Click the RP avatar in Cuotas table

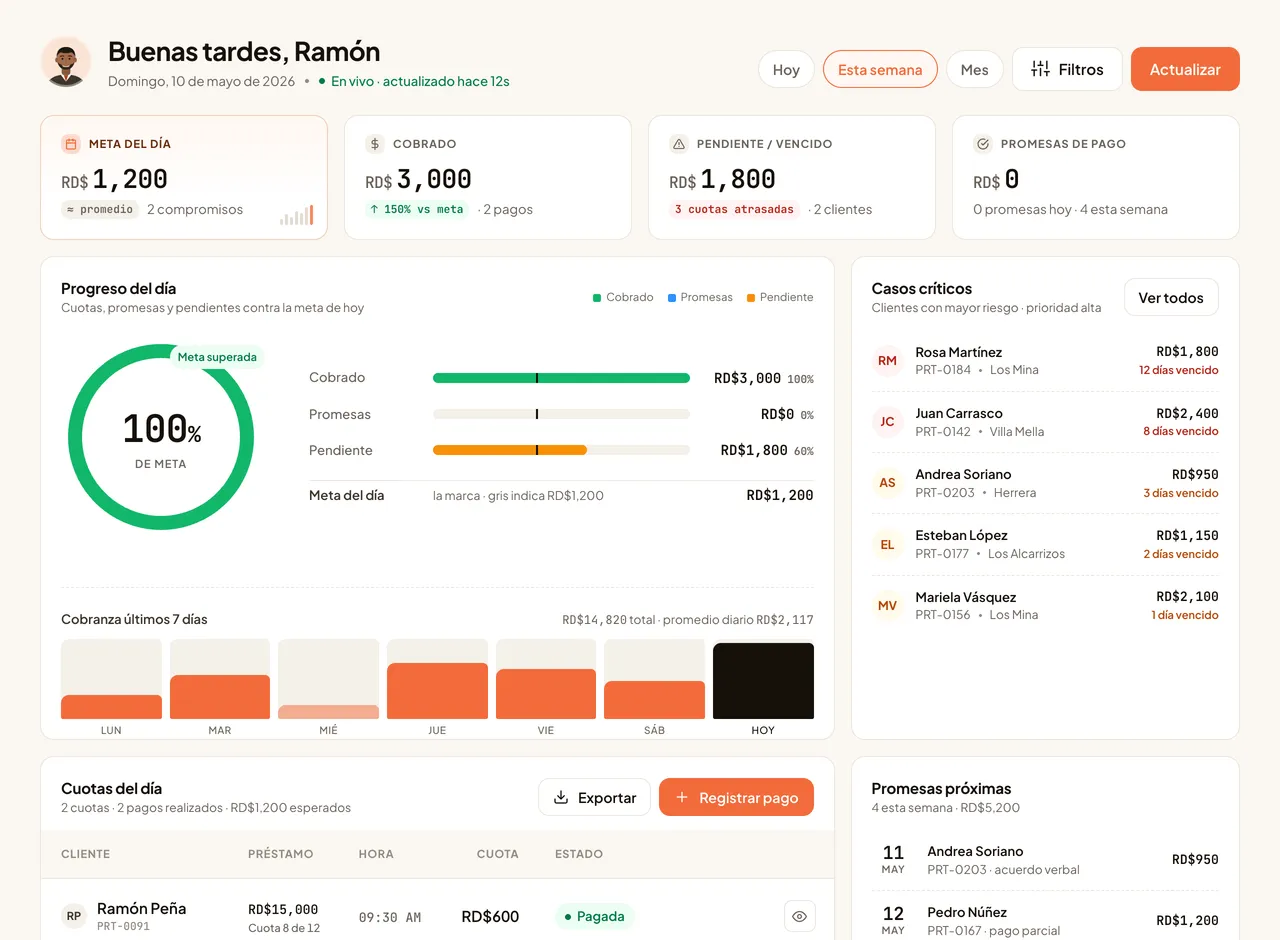[x=74, y=916]
